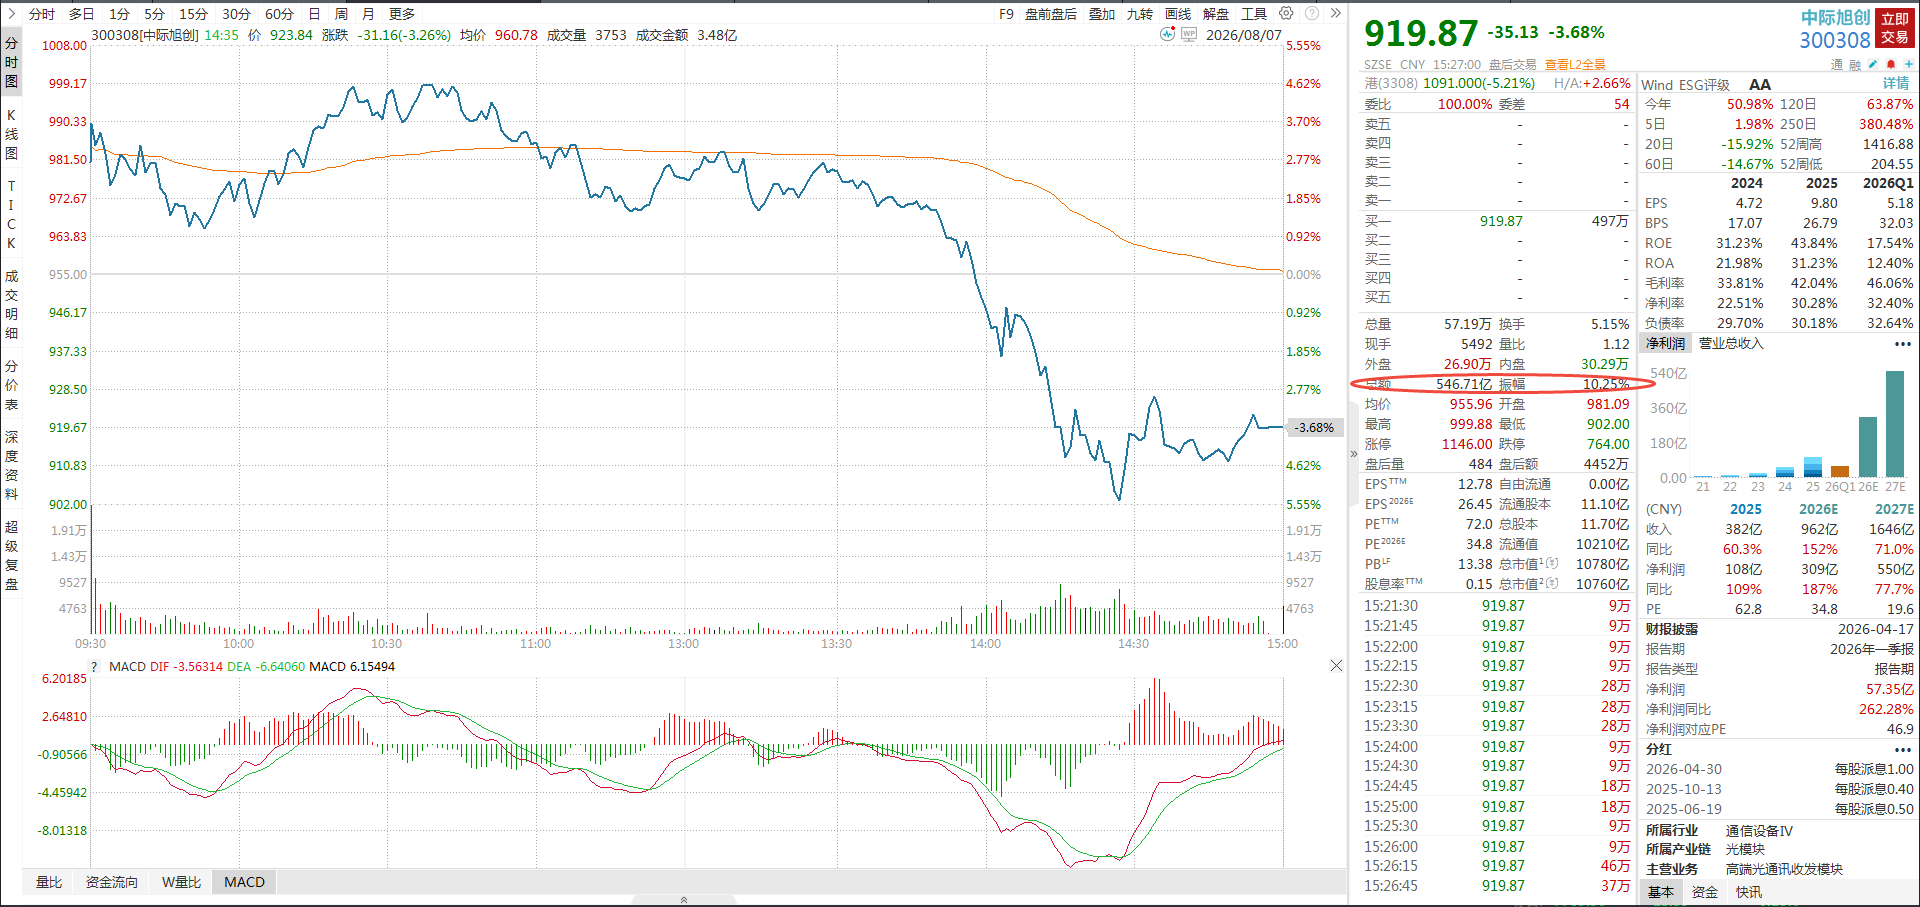Select the 资金流向 indicator tab
Image resolution: width=1920 pixels, height=907 pixels.
112,882
